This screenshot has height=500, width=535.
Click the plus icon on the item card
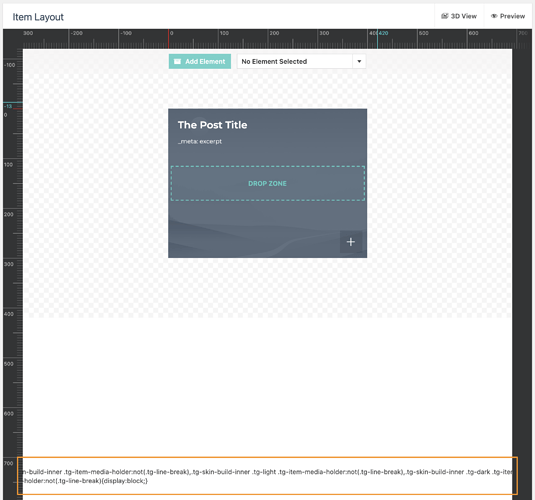coord(351,242)
